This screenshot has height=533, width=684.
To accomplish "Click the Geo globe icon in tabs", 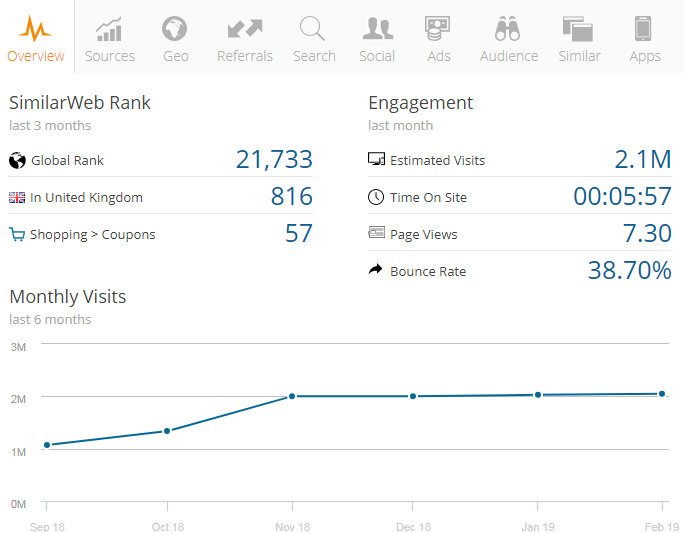I will (x=174, y=29).
